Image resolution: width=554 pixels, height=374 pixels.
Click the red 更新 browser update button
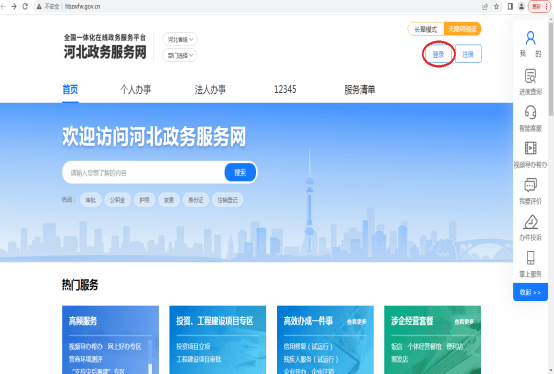(540, 6)
